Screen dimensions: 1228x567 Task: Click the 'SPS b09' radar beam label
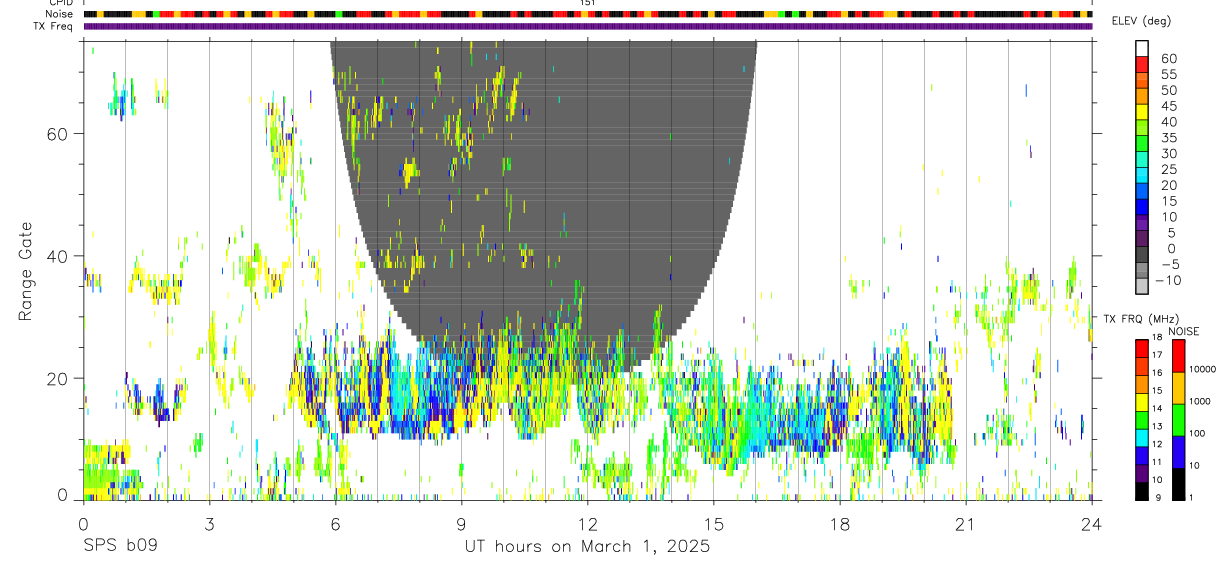click(x=118, y=547)
